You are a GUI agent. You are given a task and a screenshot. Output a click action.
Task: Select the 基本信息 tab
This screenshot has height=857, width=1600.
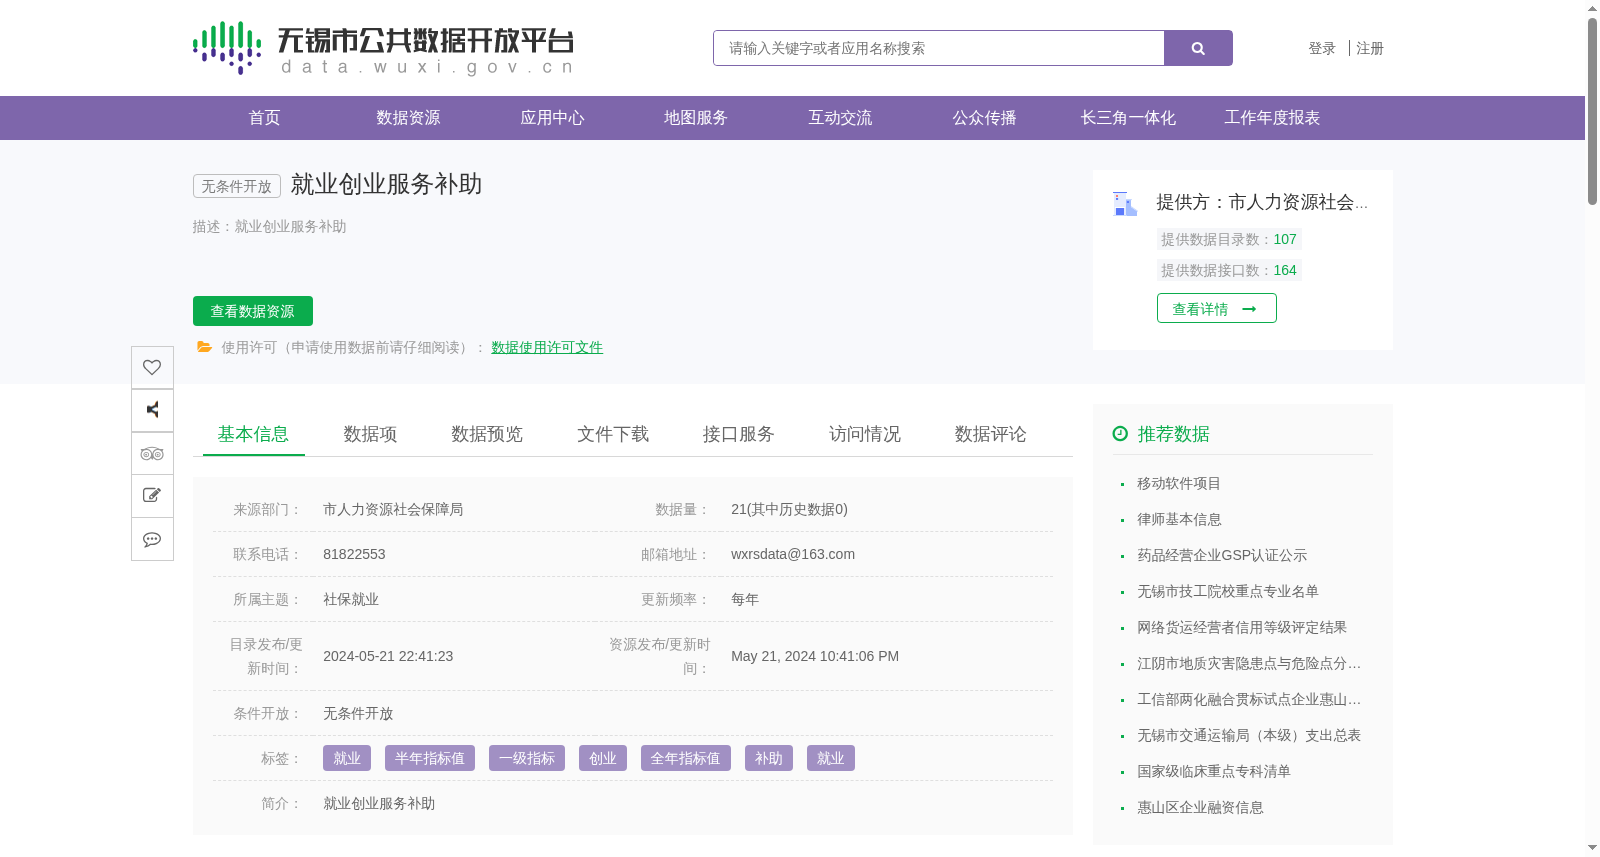(253, 434)
